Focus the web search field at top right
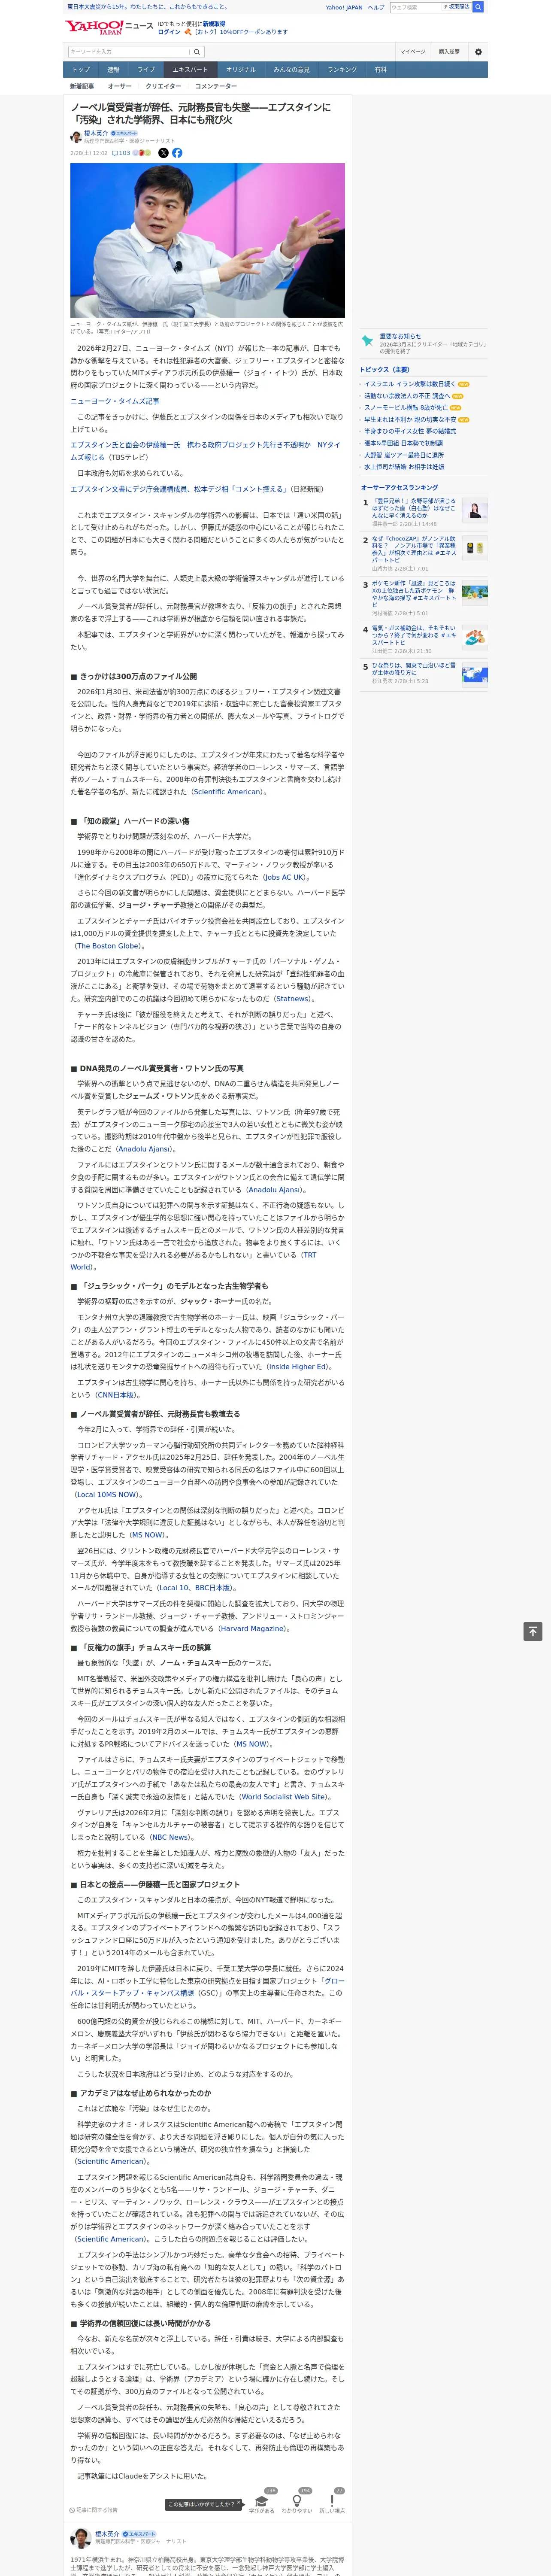Image resolution: width=551 pixels, height=2576 pixels. coord(416,7)
